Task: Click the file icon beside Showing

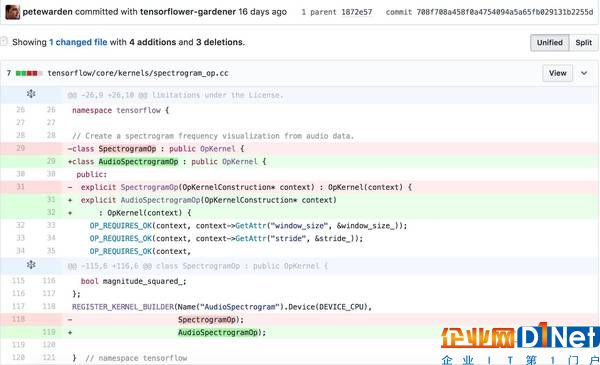Action: tap(4, 42)
